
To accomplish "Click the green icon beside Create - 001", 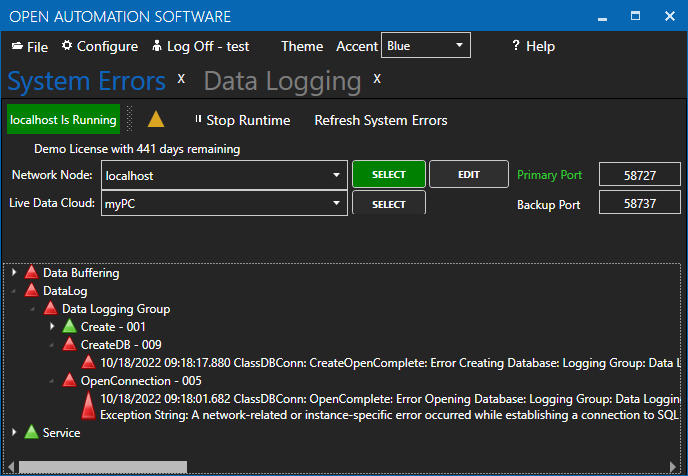I will tap(69, 327).
